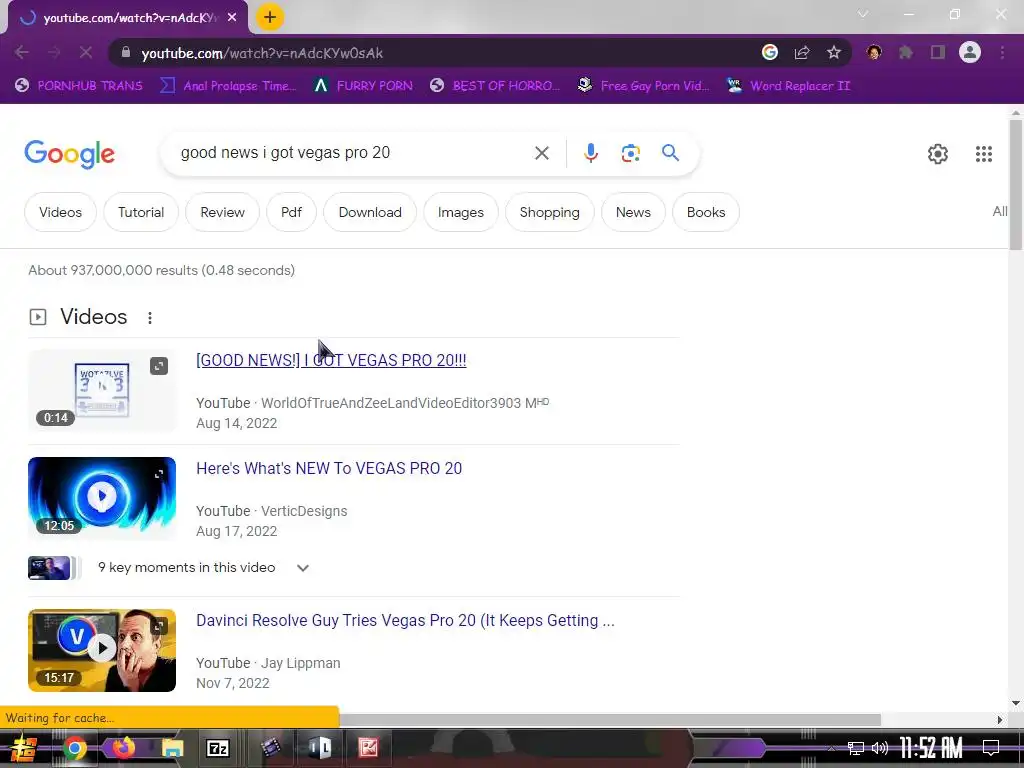This screenshot has width=1024, height=768.
Task: Select the Images filter chip
Action: pos(460,212)
